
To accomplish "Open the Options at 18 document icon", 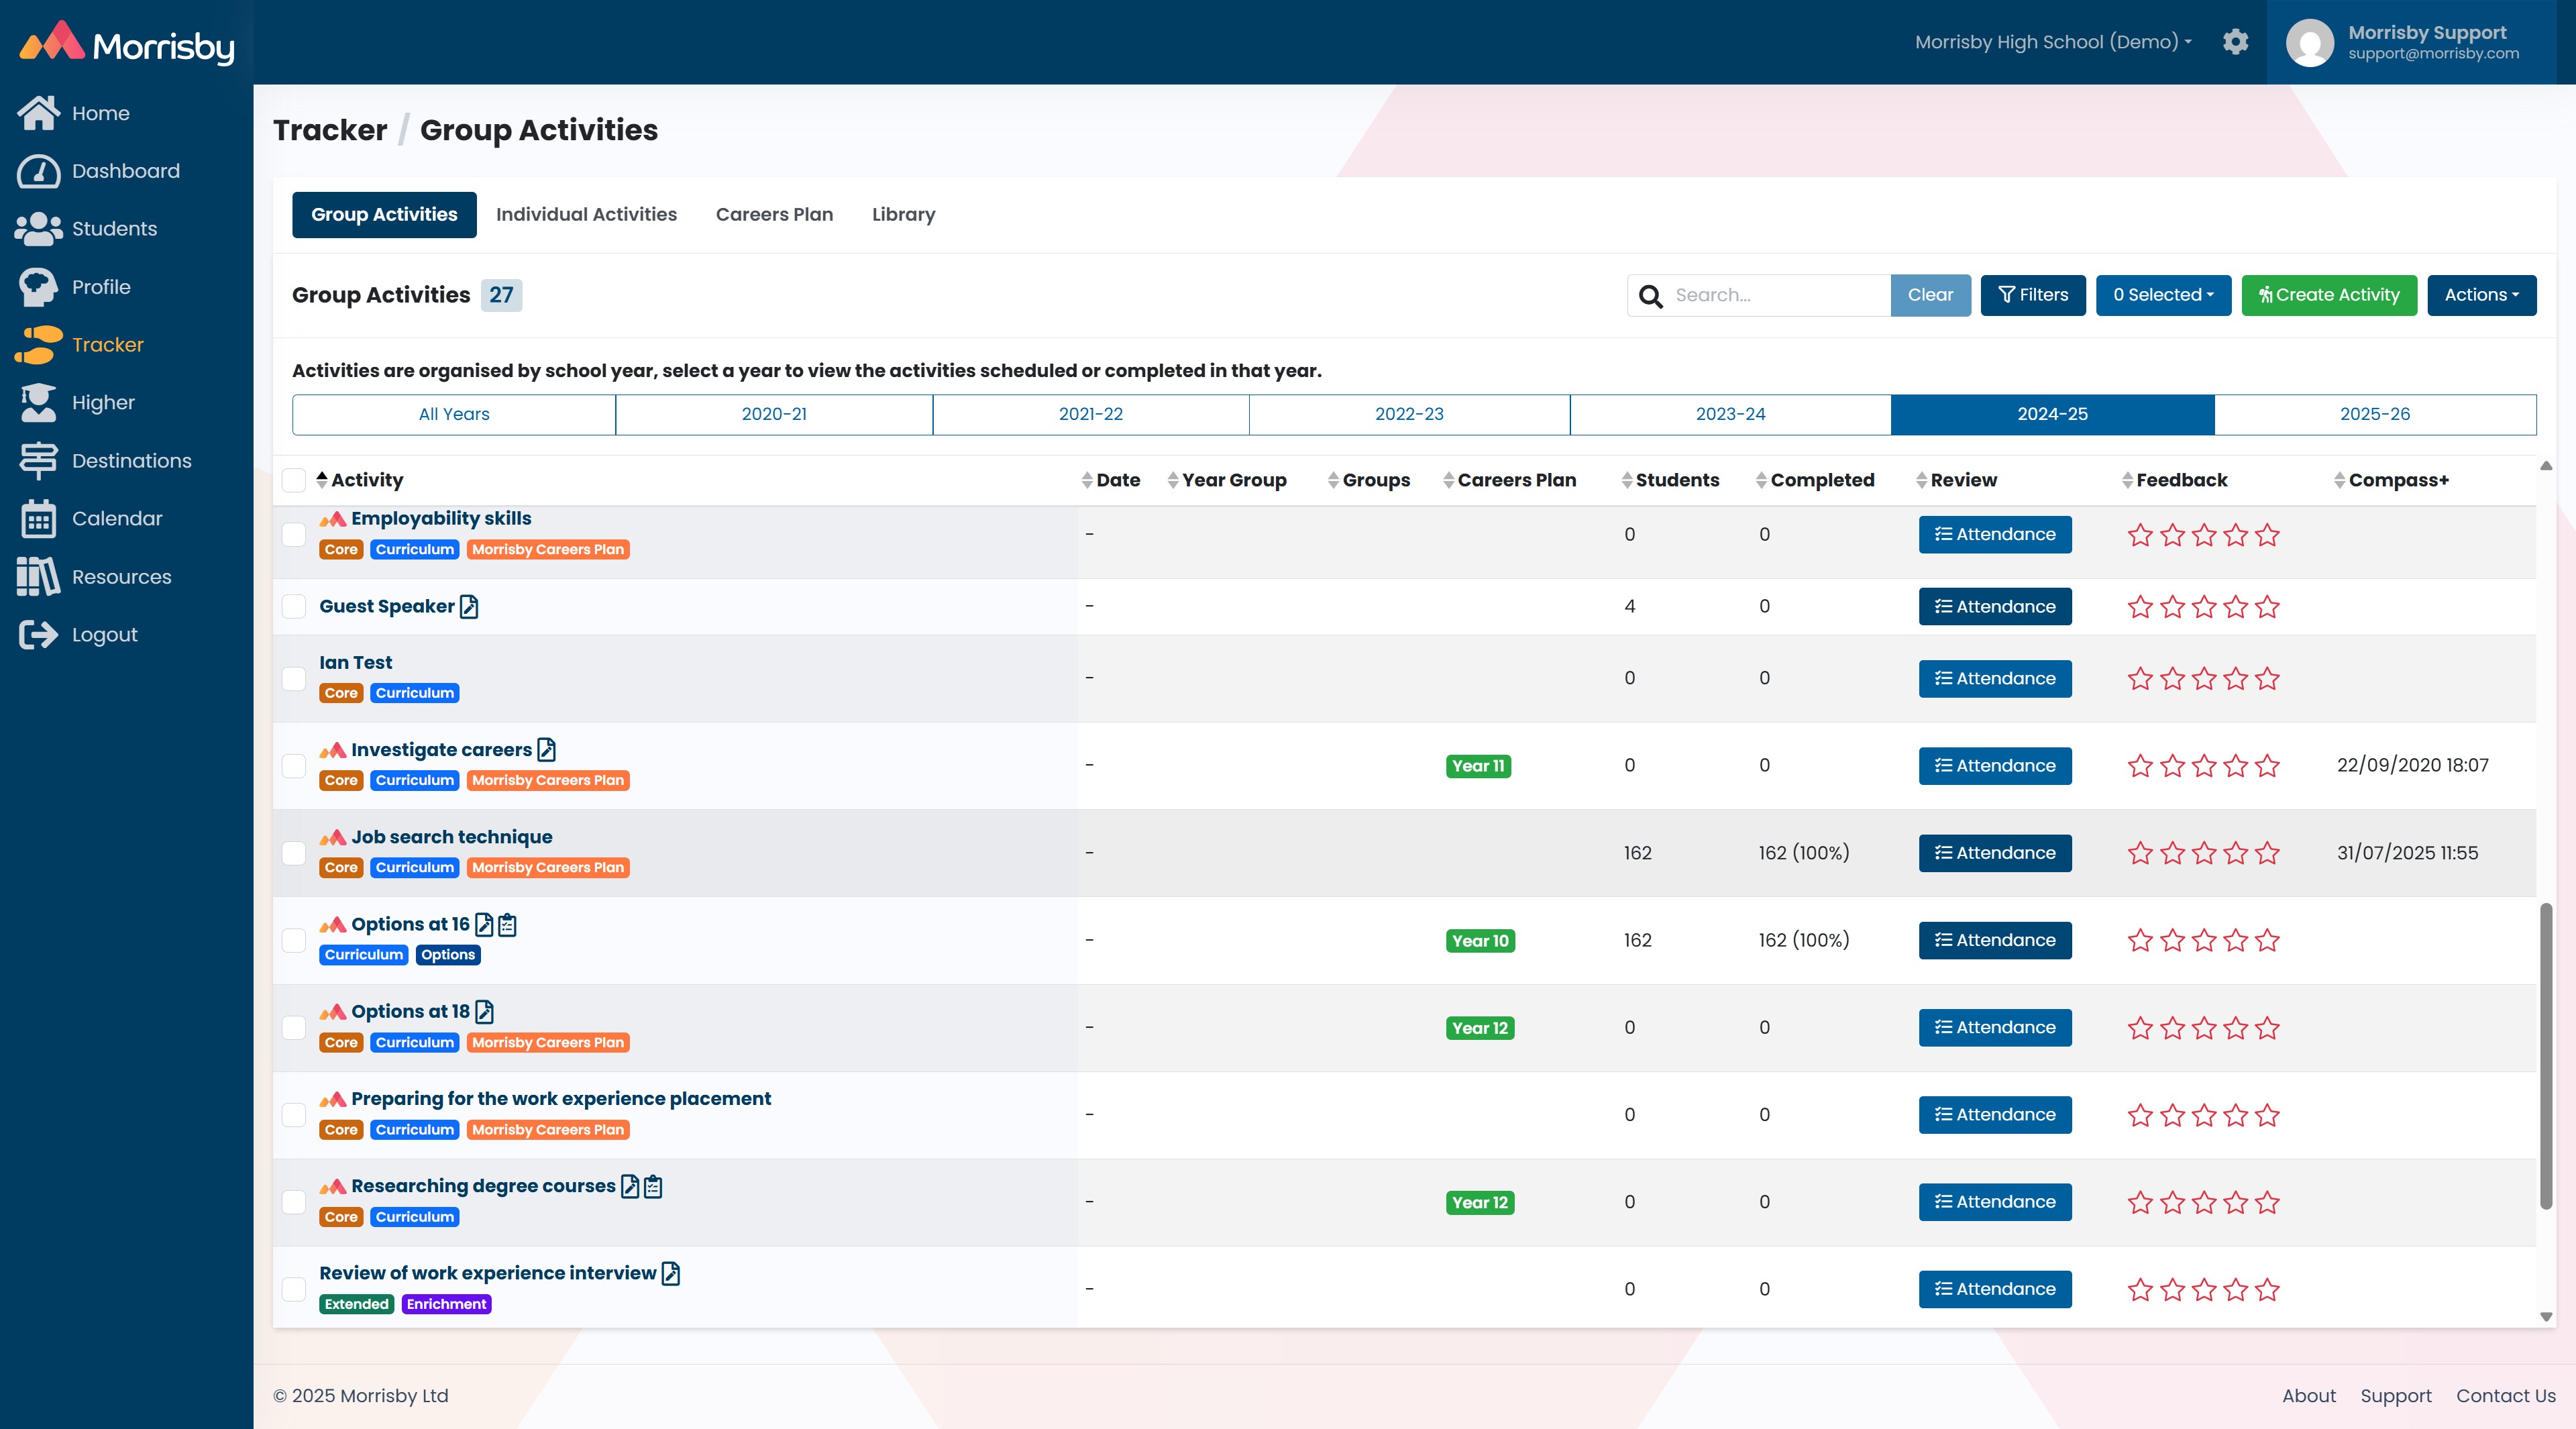I will pos(485,1011).
